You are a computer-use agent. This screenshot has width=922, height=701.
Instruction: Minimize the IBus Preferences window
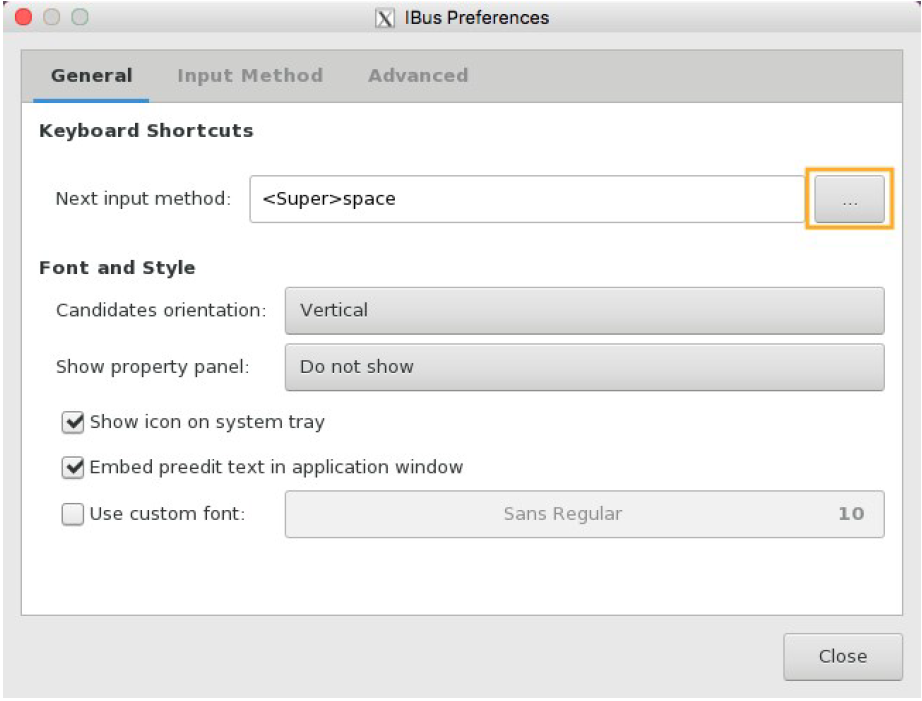51,18
